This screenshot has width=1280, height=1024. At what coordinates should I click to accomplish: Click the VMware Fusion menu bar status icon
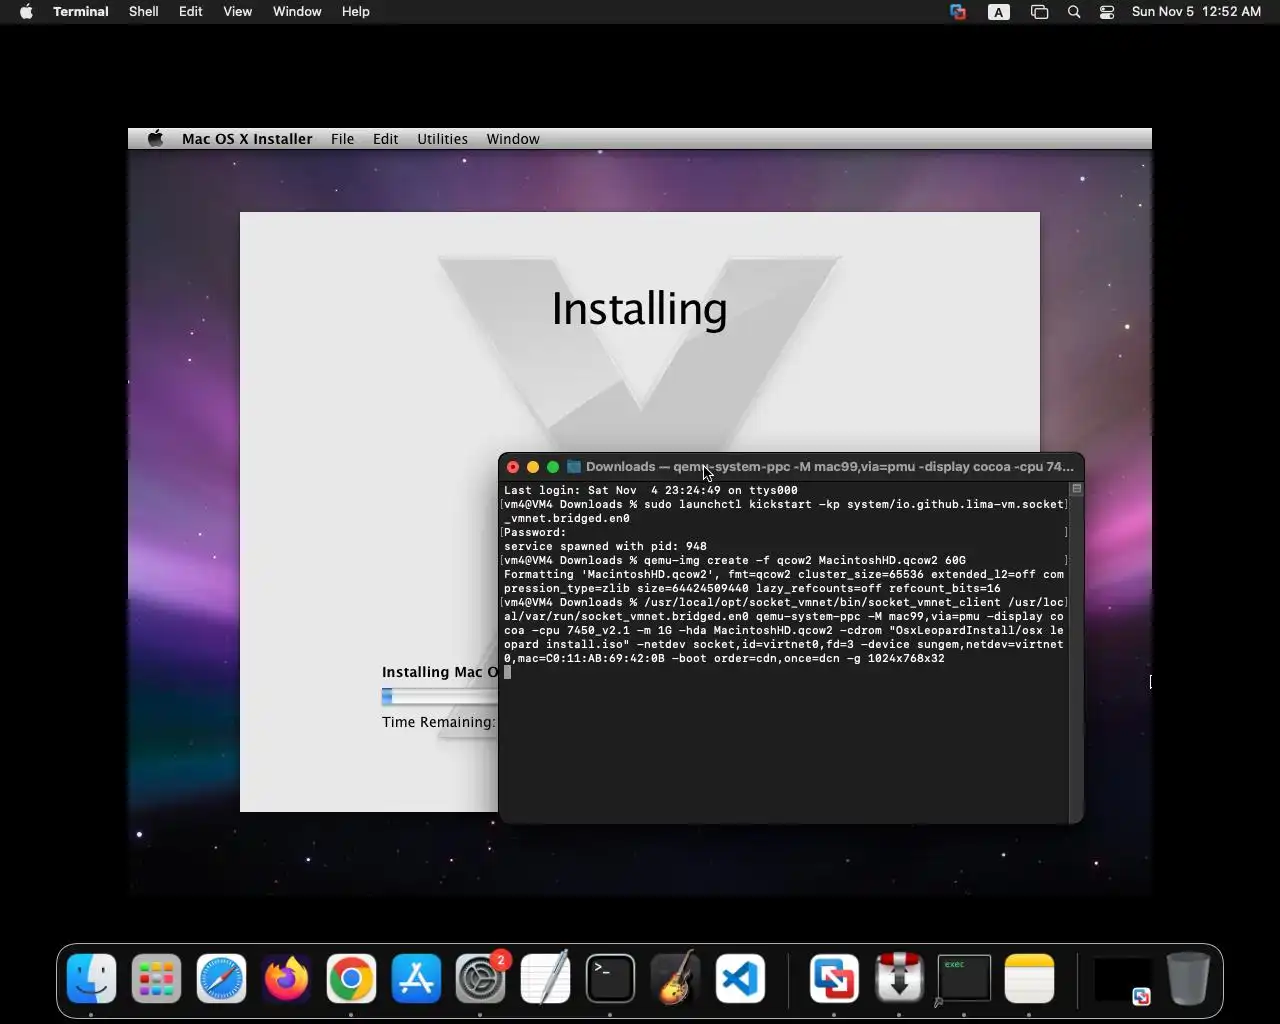pos(958,12)
